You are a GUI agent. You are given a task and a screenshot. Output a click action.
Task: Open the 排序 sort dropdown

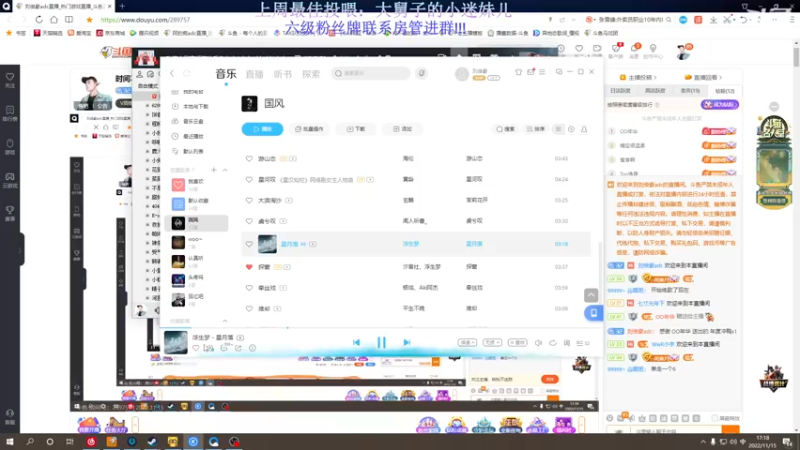[x=535, y=129]
